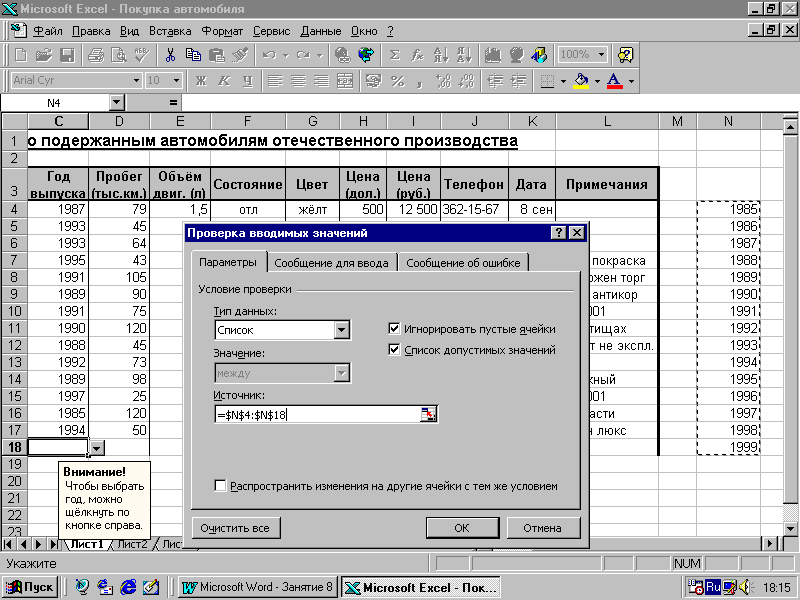Viewport: 800px width, 600px height.
Task: Click the Sort Ascending icon
Action: pos(441,55)
